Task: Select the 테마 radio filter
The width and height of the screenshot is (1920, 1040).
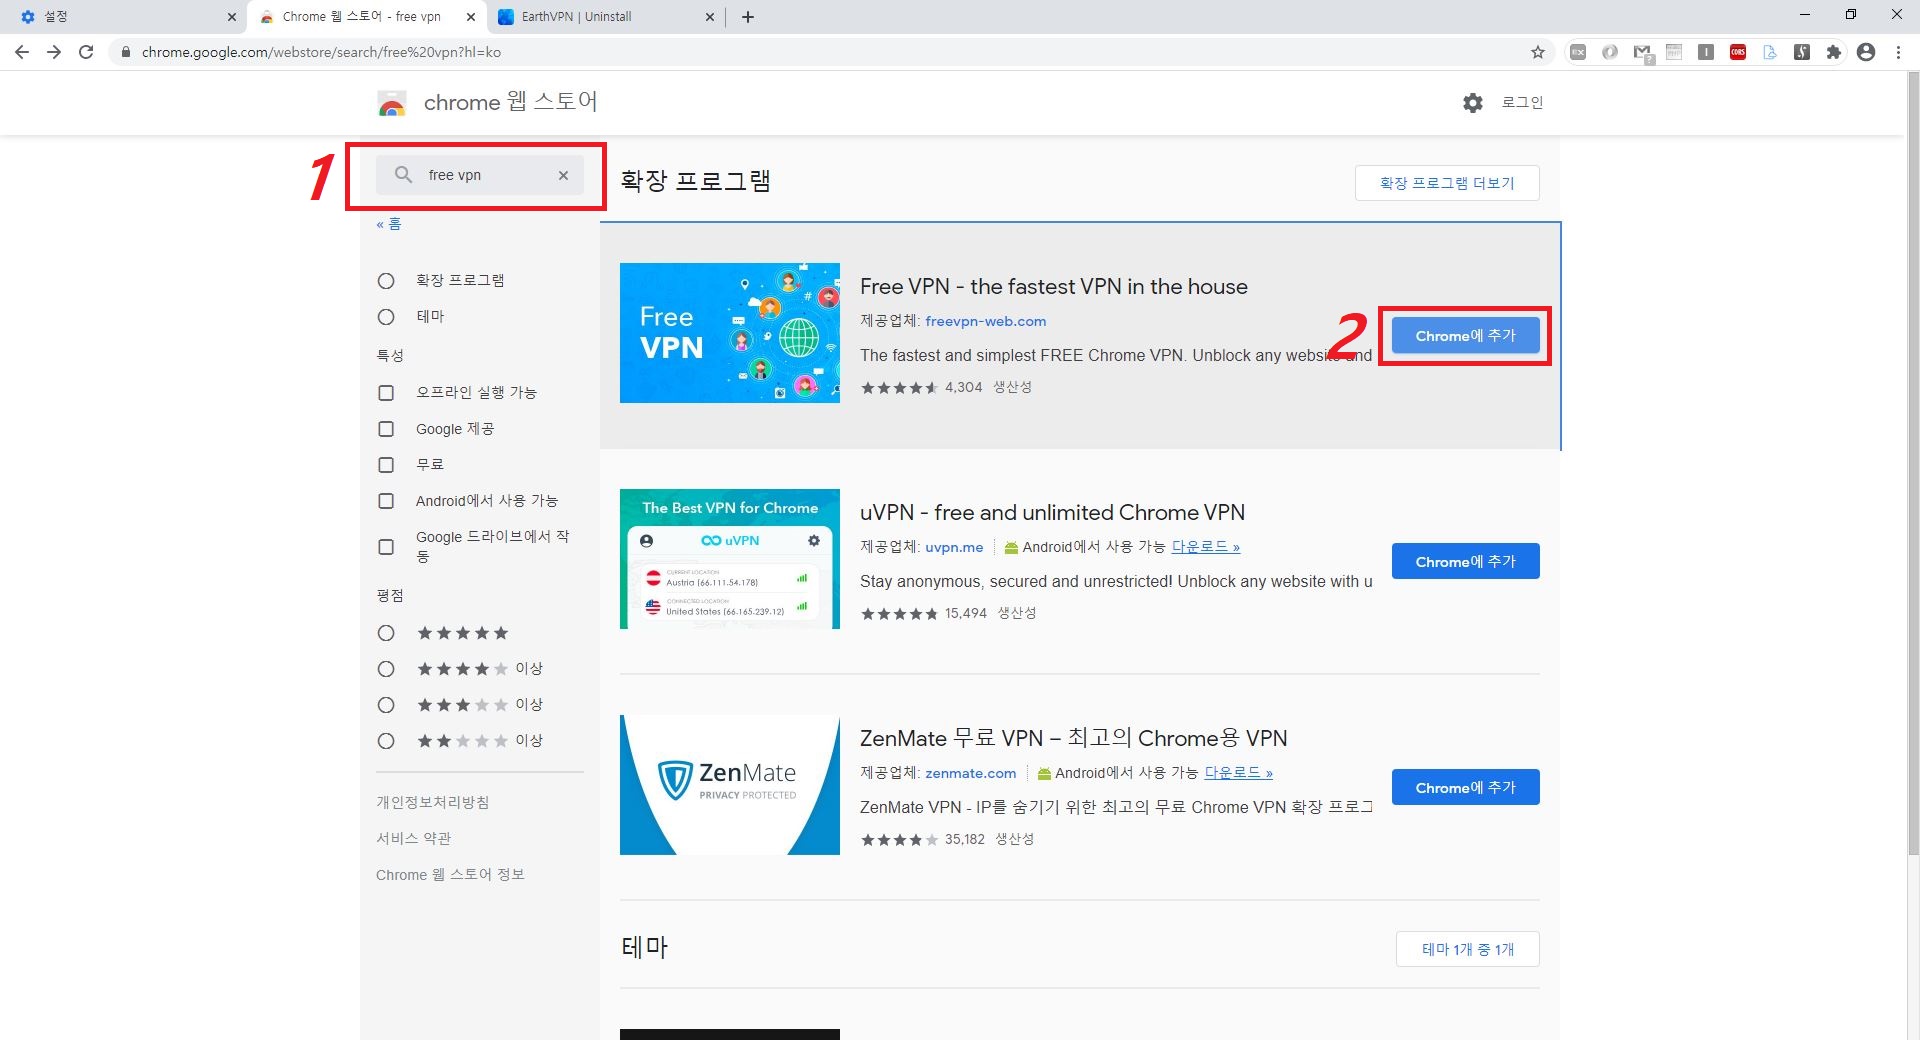Action: pyautogui.click(x=386, y=317)
